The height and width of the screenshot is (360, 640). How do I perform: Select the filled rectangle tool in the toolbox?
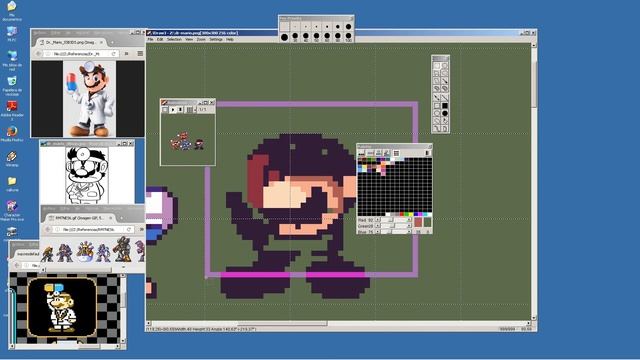(x=445, y=106)
